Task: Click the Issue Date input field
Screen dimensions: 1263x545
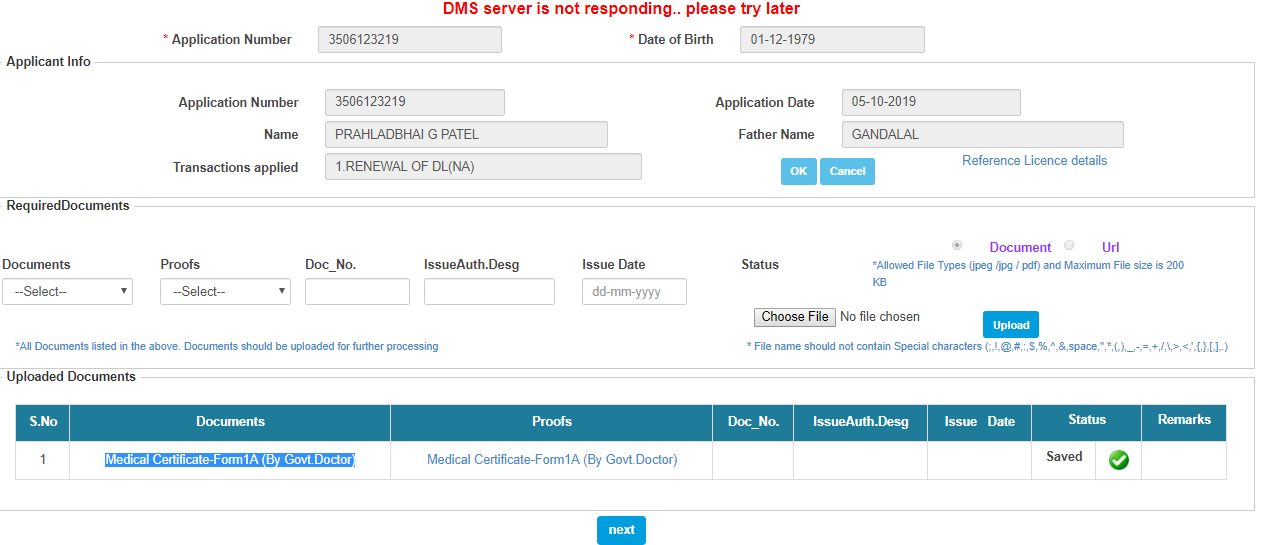Action: point(634,291)
